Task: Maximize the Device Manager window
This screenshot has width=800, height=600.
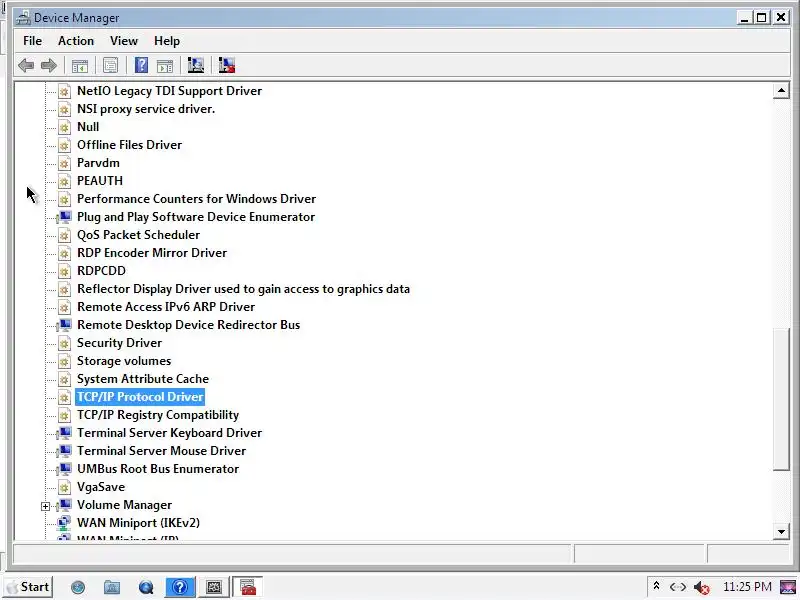Action: click(x=762, y=18)
